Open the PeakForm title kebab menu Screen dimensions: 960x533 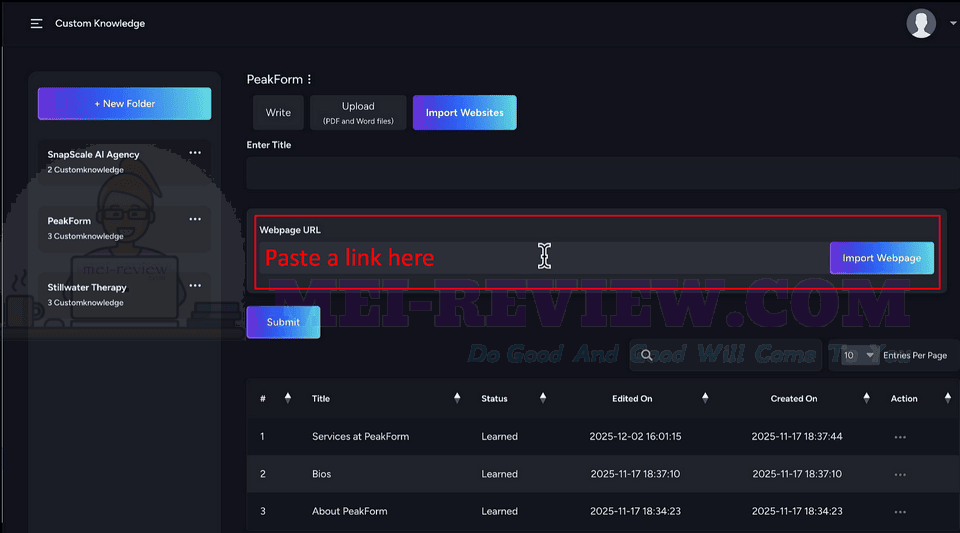click(309, 80)
